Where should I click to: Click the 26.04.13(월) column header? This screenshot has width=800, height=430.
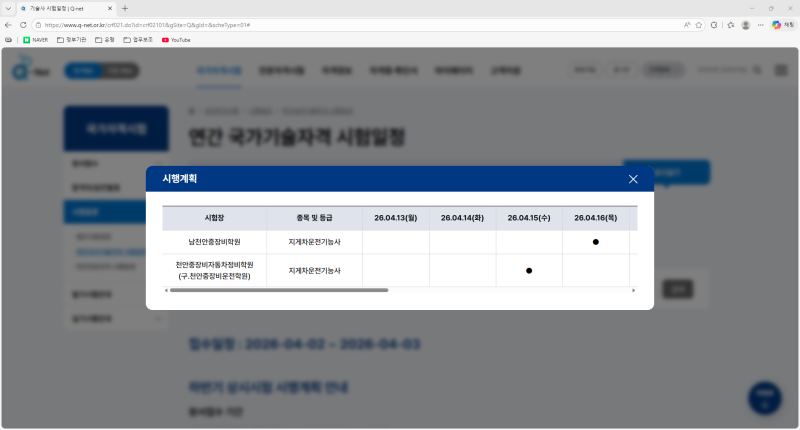pos(396,218)
